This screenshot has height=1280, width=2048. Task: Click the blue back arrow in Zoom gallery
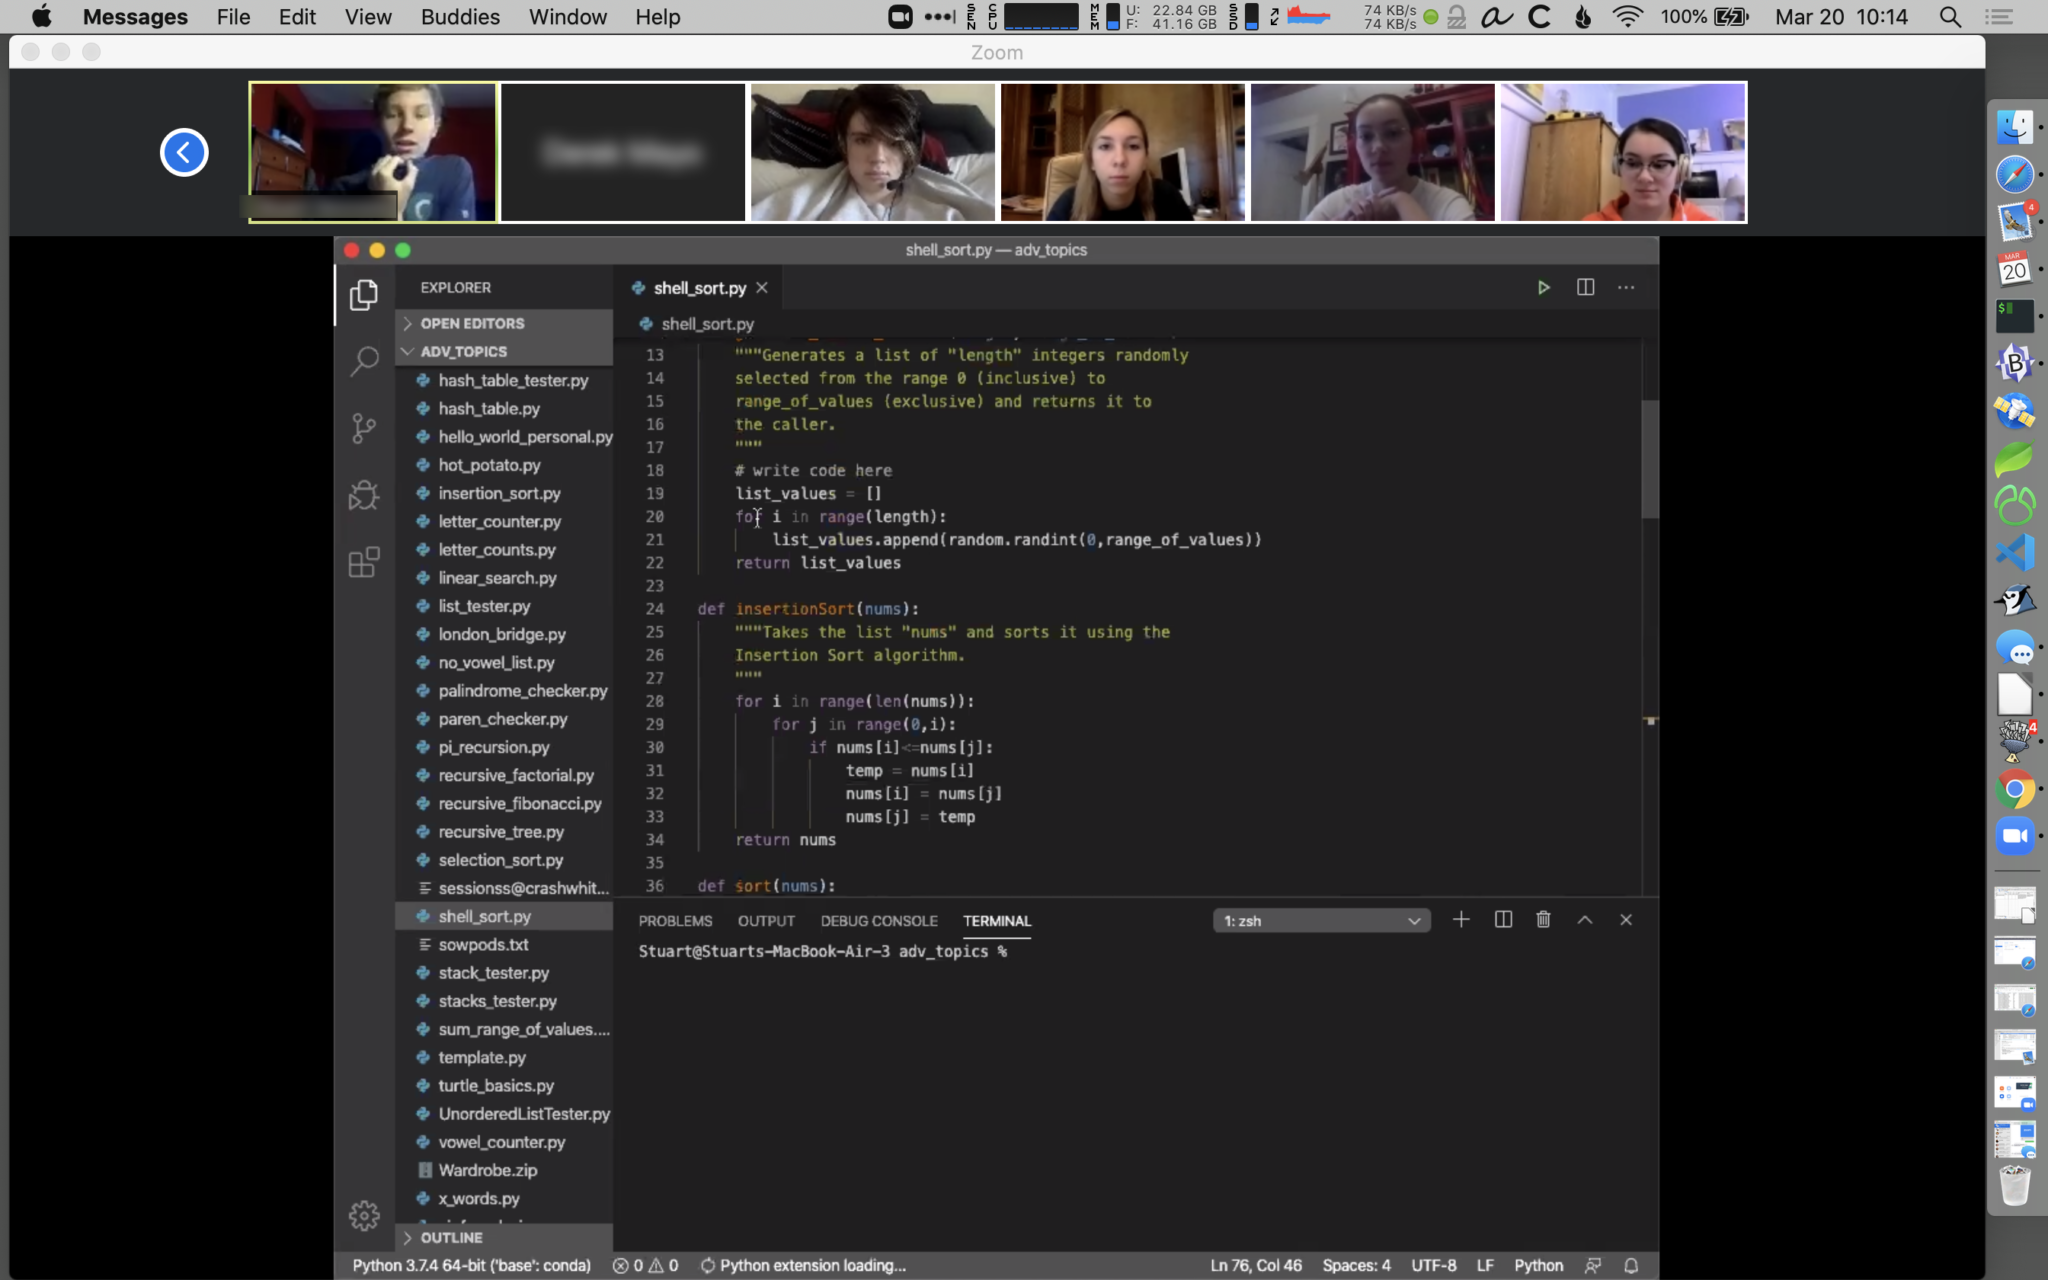[x=184, y=152]
